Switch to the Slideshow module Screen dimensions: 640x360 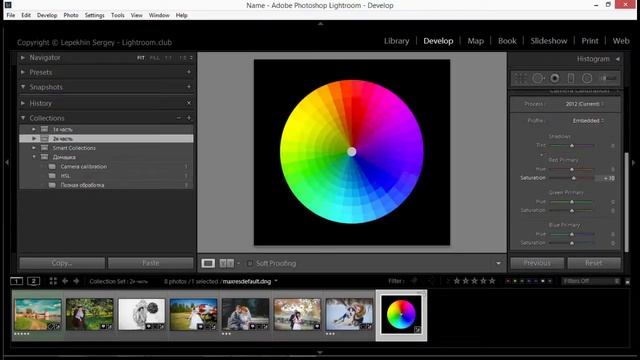click(x=549, y=41)
